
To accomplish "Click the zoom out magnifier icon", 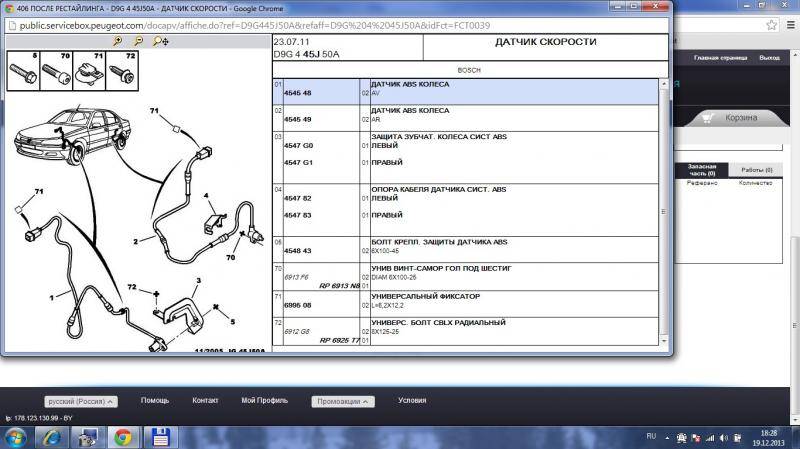I will pyautogui.click(x=139, y=41).
